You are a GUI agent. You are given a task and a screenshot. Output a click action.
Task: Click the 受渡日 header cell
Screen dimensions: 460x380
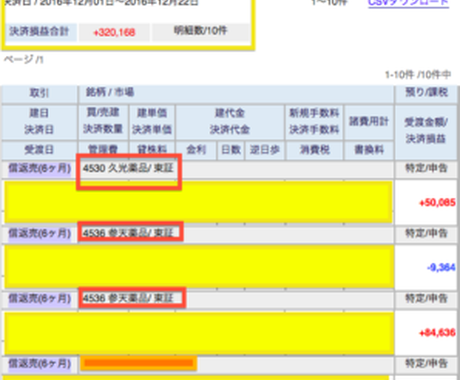click(x=39, y=150)
